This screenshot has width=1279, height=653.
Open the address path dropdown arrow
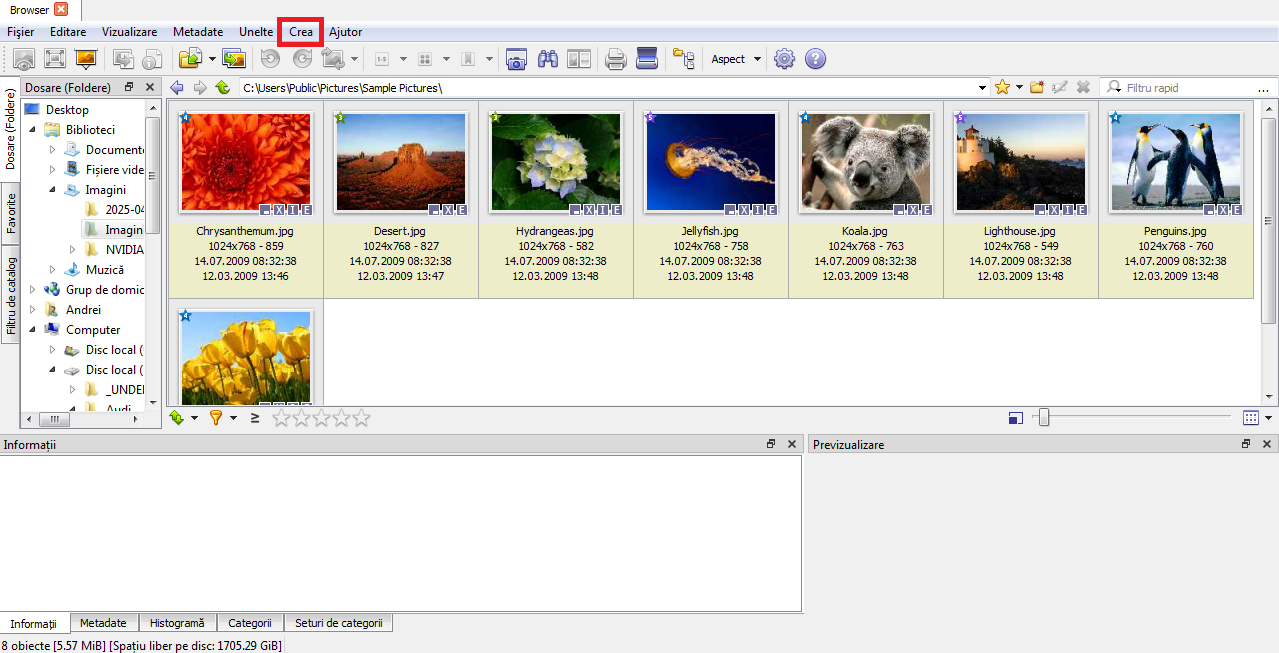point(983,88)
